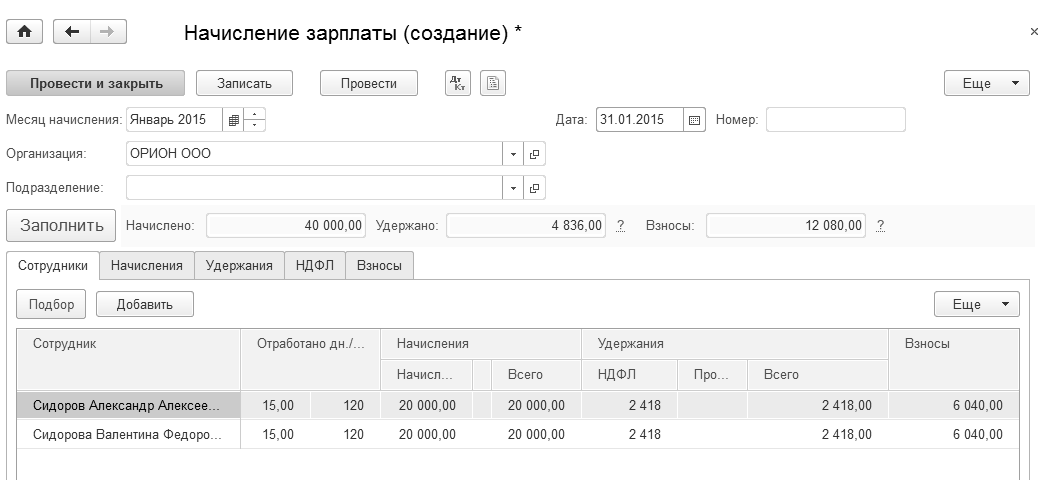
Task: Click the Месяц начисления stepper arrows
Action: click(255, 120)
